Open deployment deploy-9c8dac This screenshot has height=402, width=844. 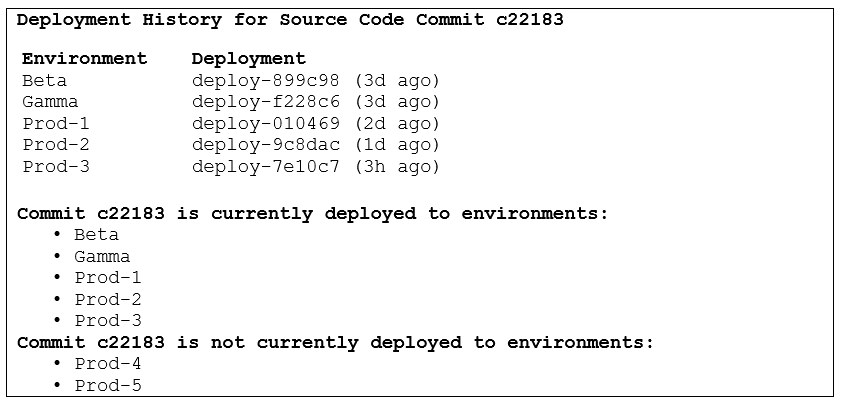(265, 145)
